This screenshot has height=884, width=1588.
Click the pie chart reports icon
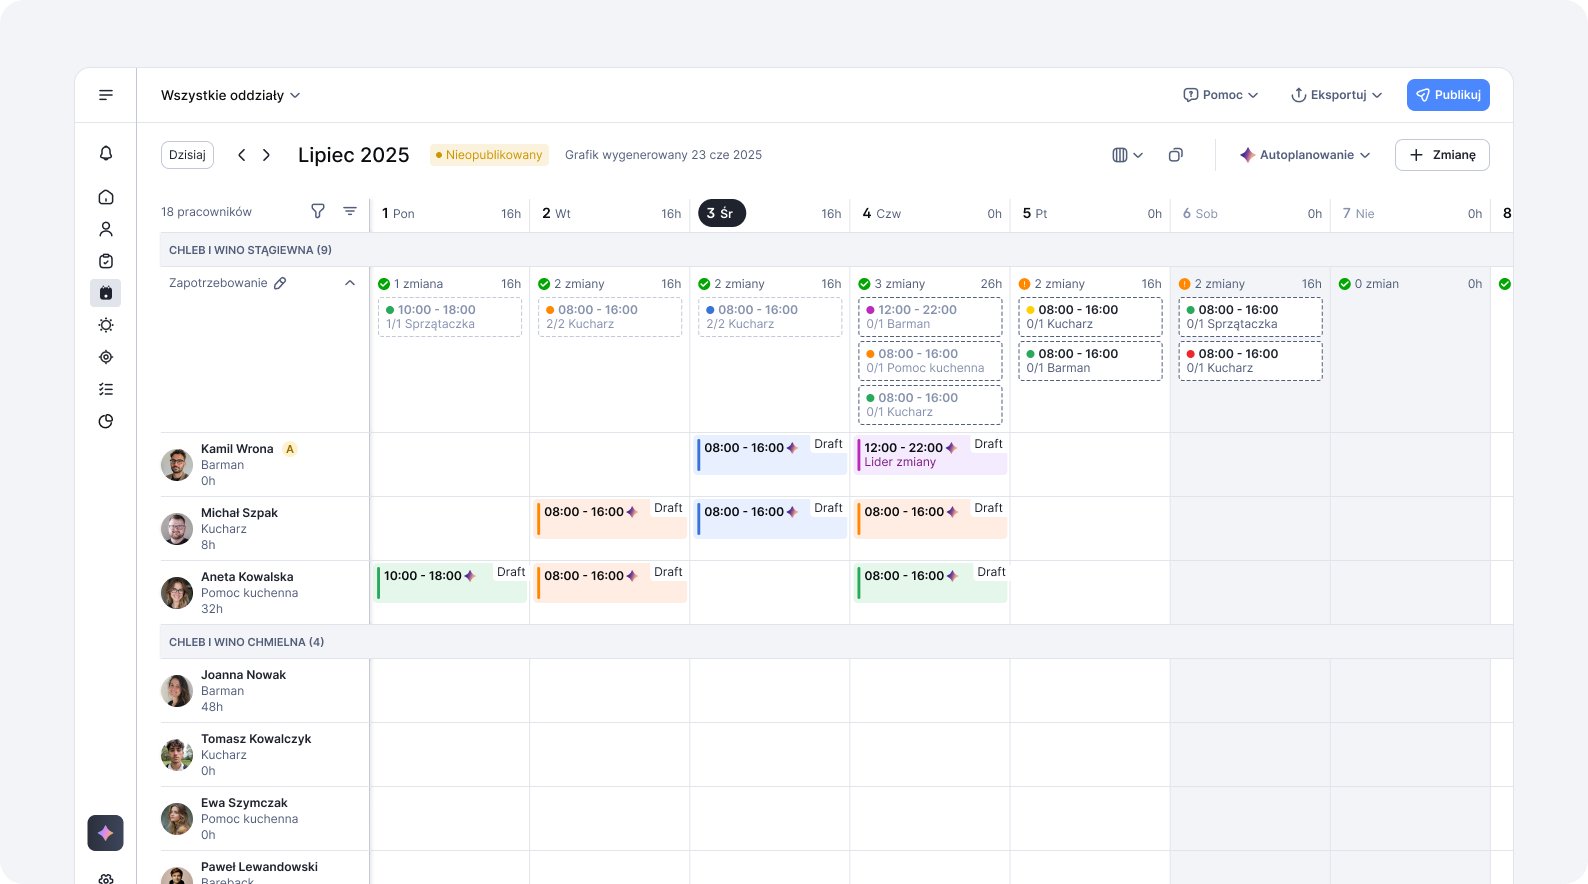pos(106,421)
